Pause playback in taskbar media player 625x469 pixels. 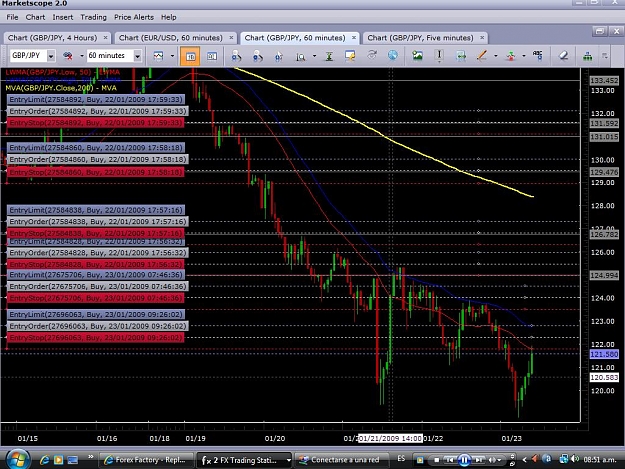pos(464,460)
